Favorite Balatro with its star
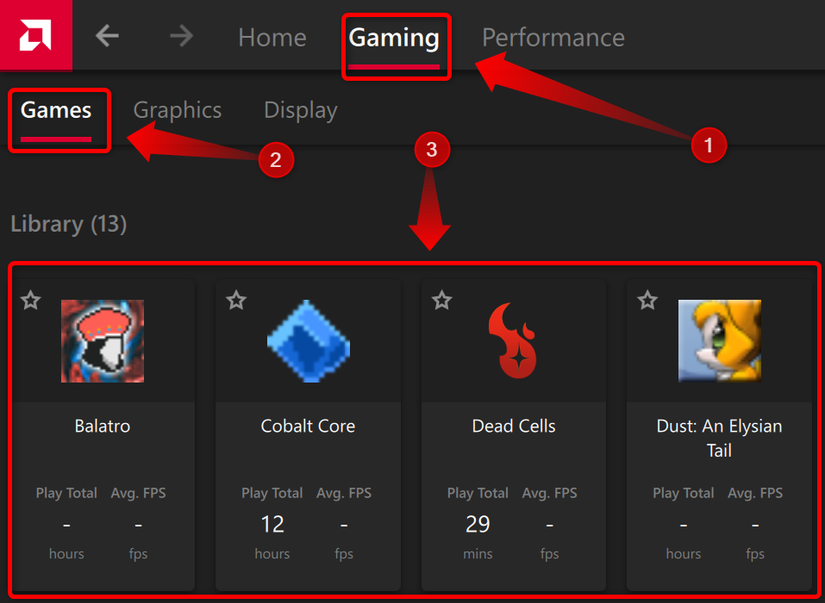This screenshot has width=825, height=603. click(x=31, y=300)
